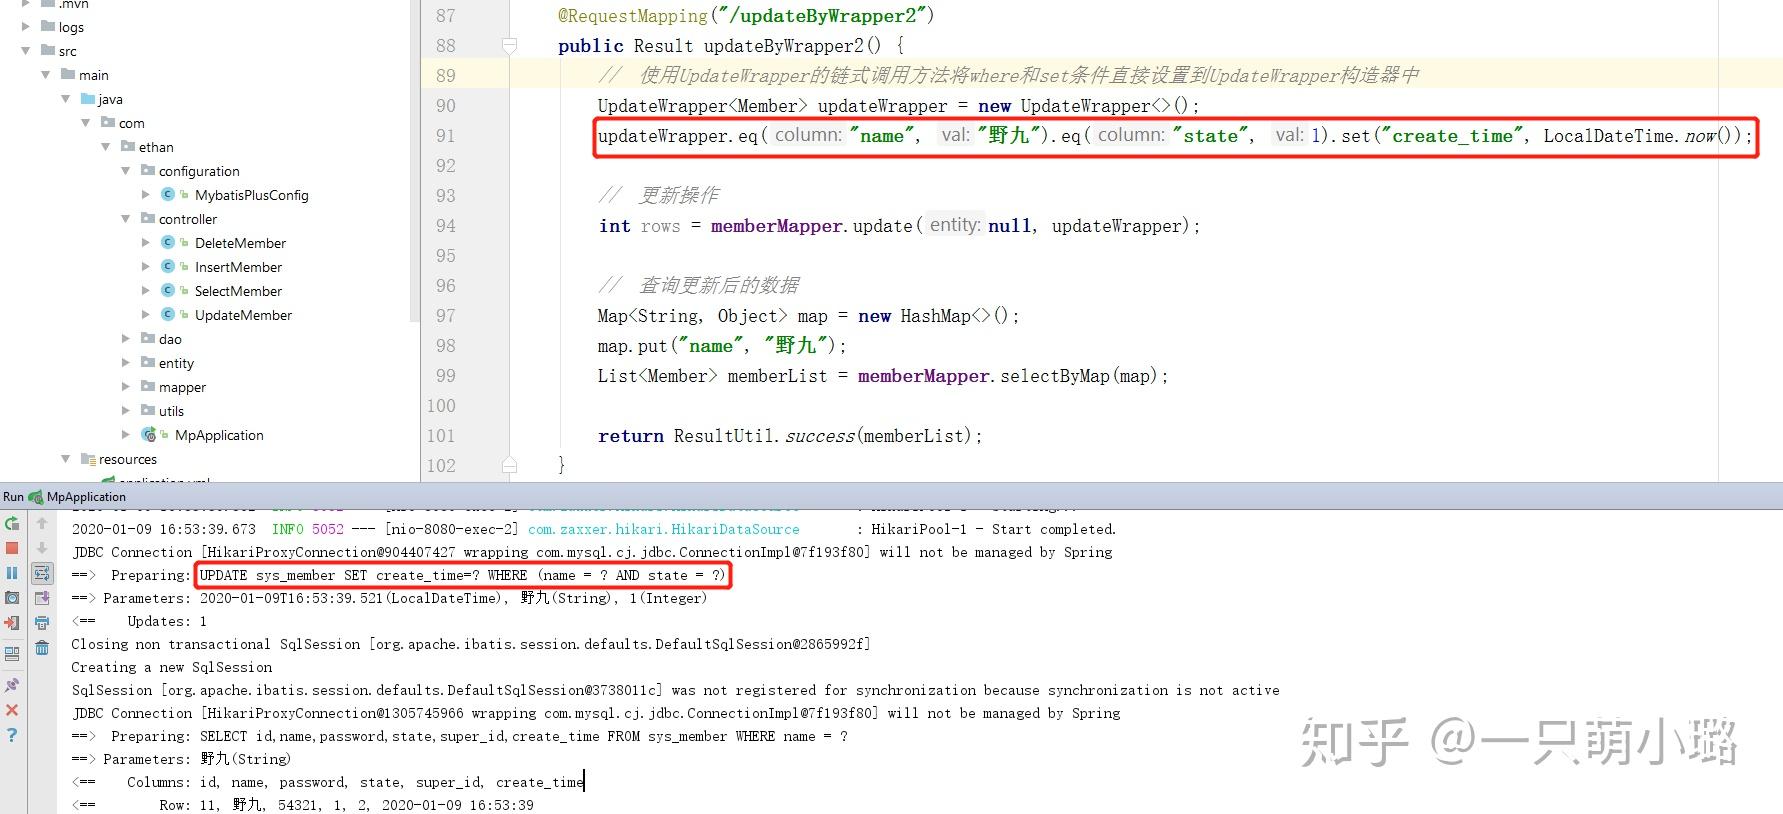Screen dimensions: 1783x814
Task: Open UpdateMember class in the project tree
Action: (243, 315)
